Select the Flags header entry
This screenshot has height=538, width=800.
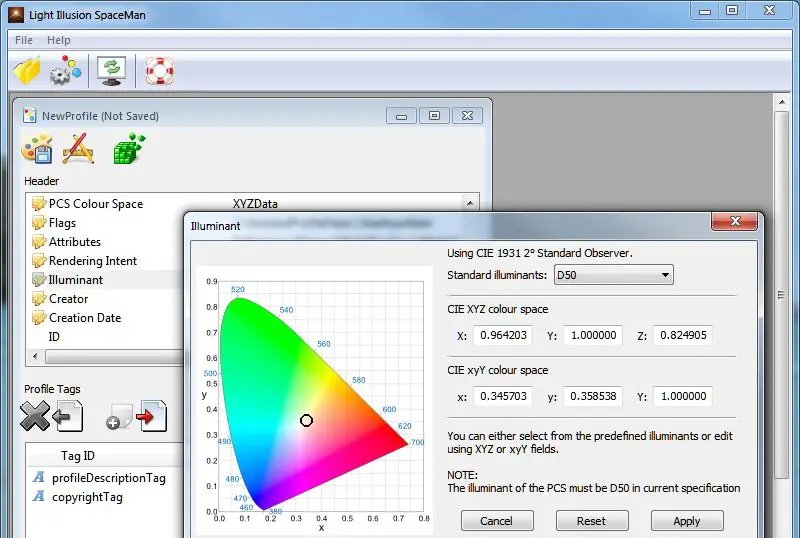(x=62, y=223)
